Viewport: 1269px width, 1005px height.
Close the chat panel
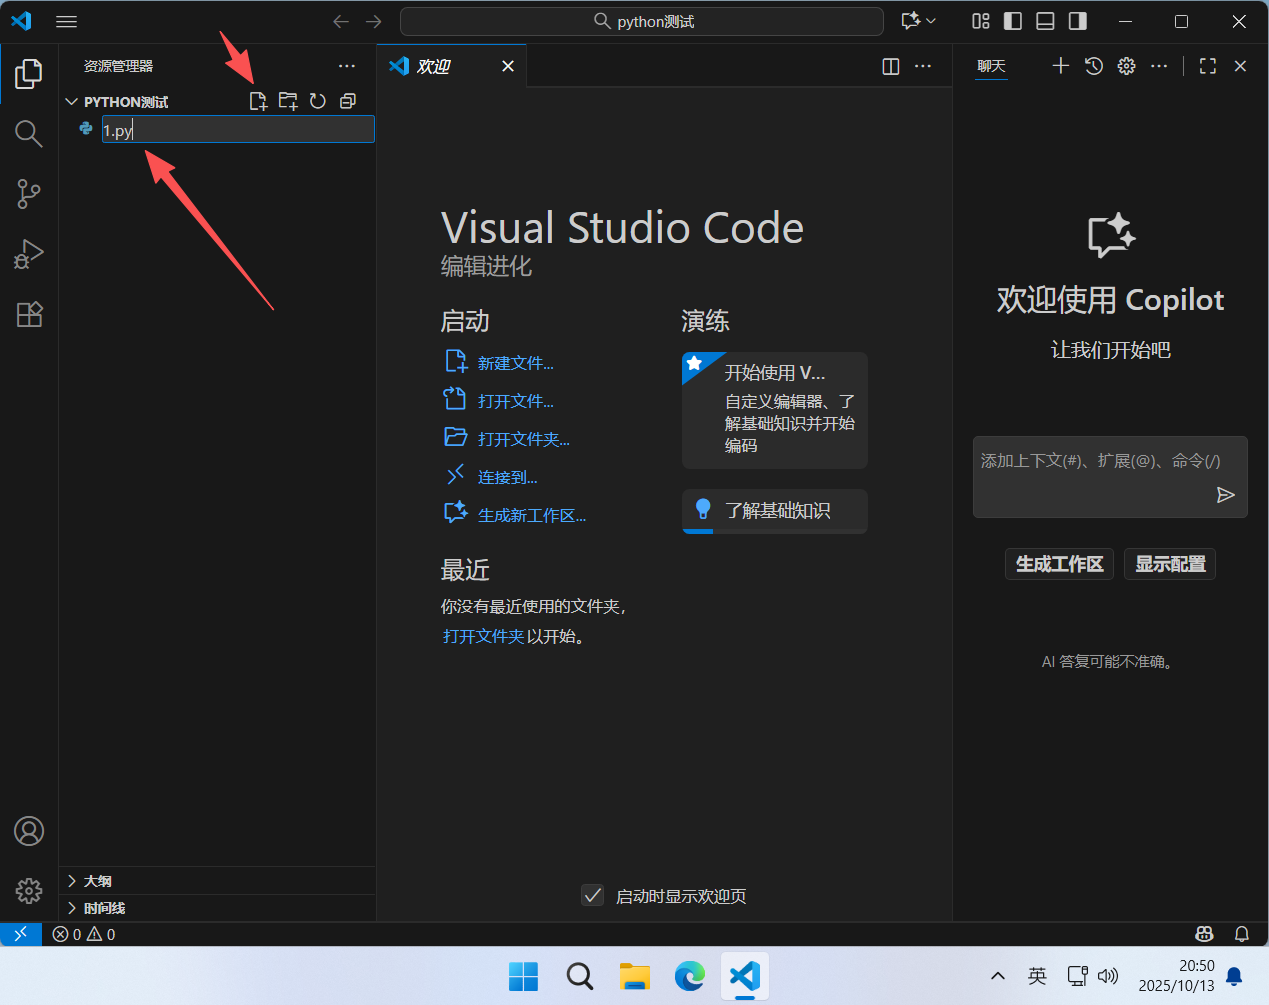[1240, 66]
